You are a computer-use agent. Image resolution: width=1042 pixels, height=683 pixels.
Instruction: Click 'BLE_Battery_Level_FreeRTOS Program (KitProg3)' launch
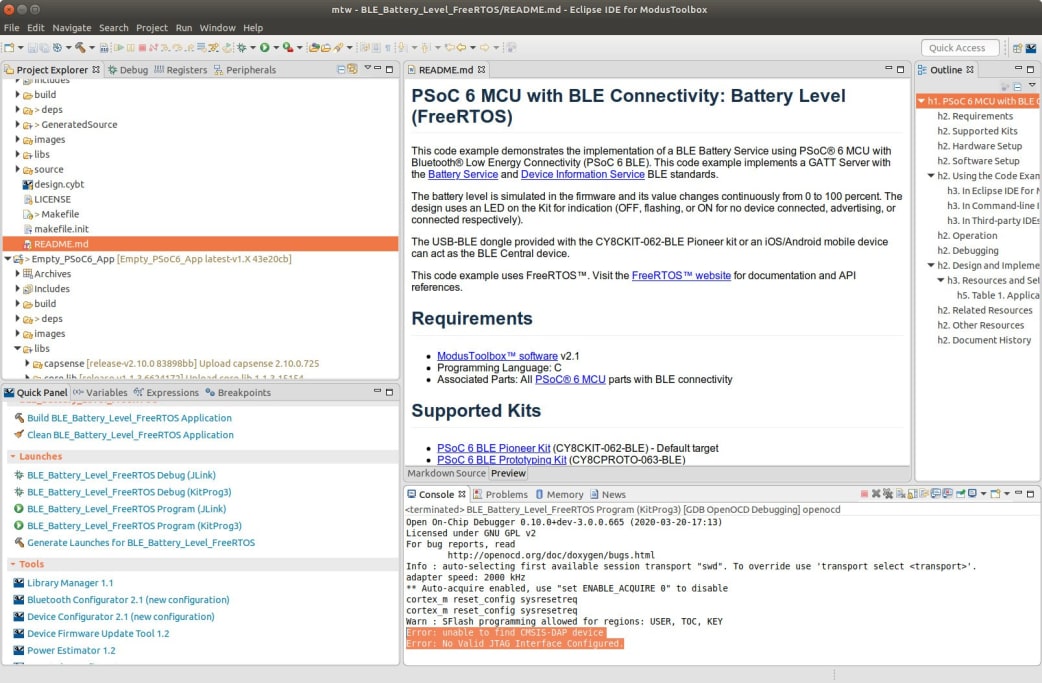134,526
